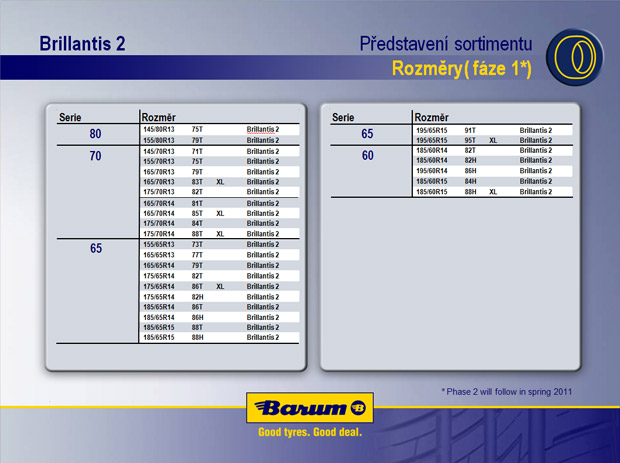Click the size cell '195/60R14'
Image resolution: width=620 pixels, height=463 pixels.
point(431,171)
